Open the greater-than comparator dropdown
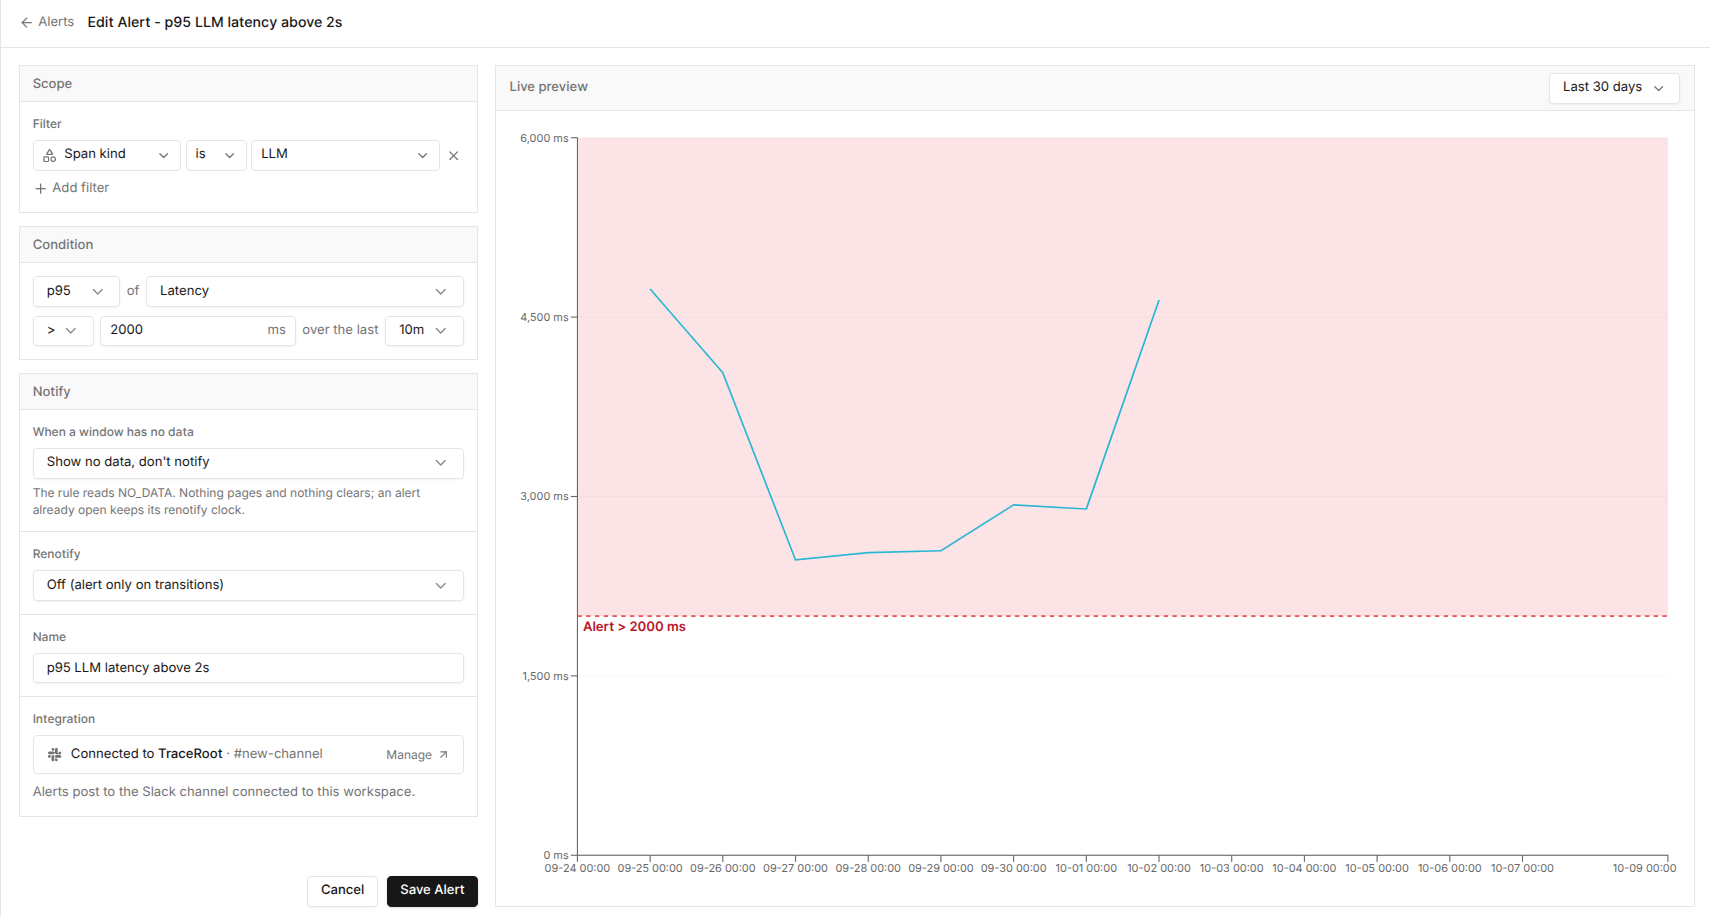1710x917 pixels. [x=63, y=330]
